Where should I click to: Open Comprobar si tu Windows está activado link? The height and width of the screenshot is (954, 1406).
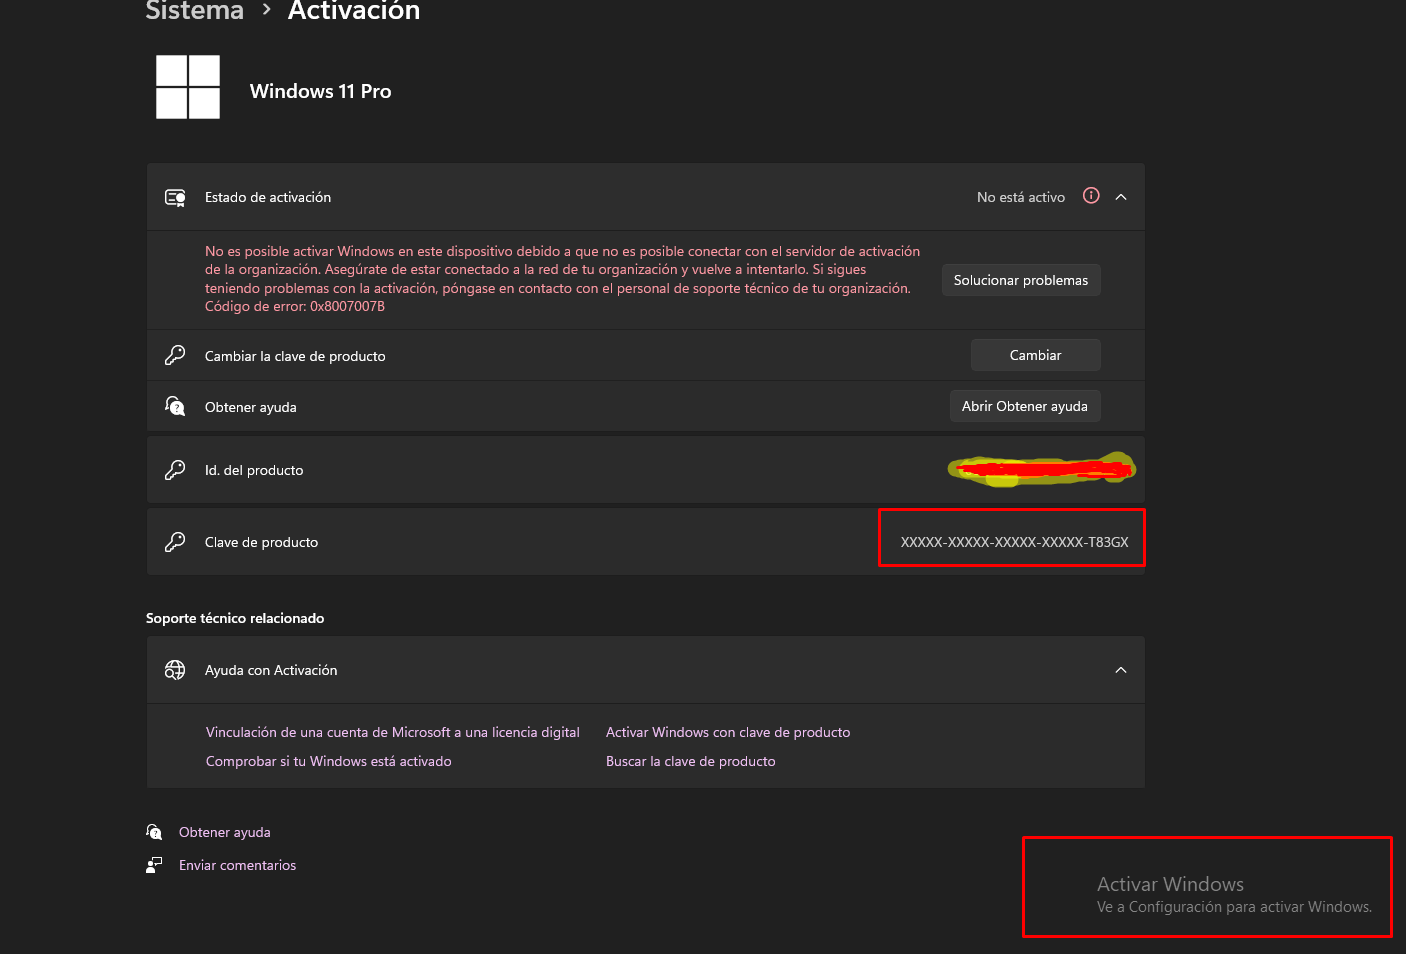[329, 761]
